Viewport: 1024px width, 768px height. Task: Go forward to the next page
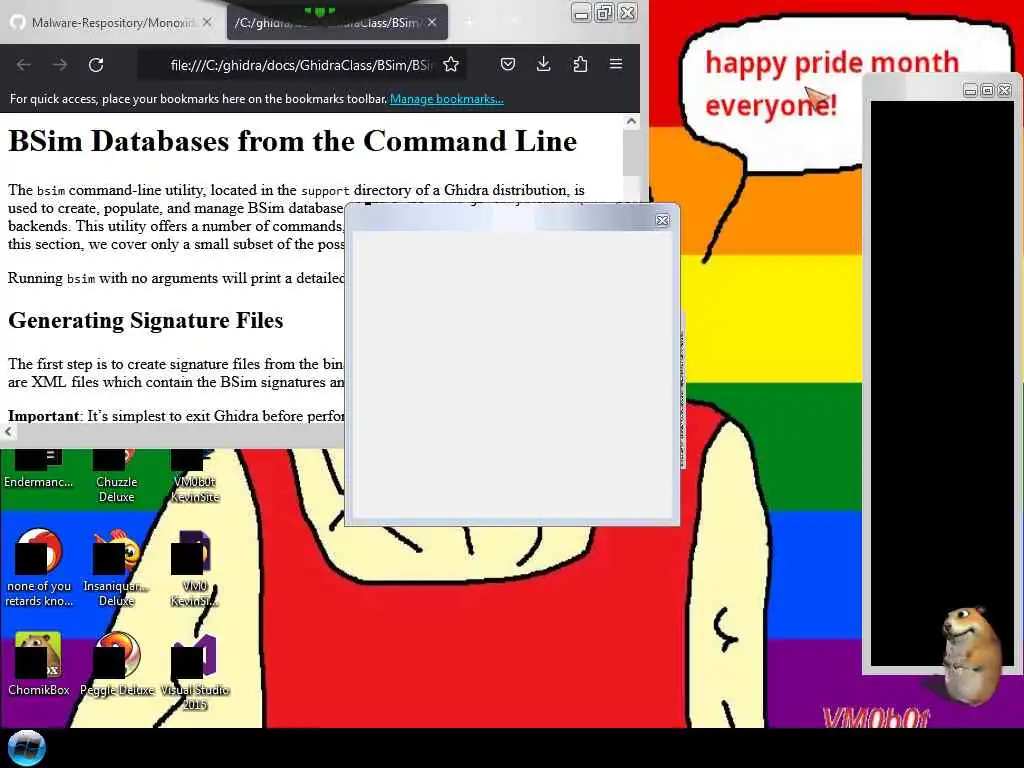(x=59, y=65)
